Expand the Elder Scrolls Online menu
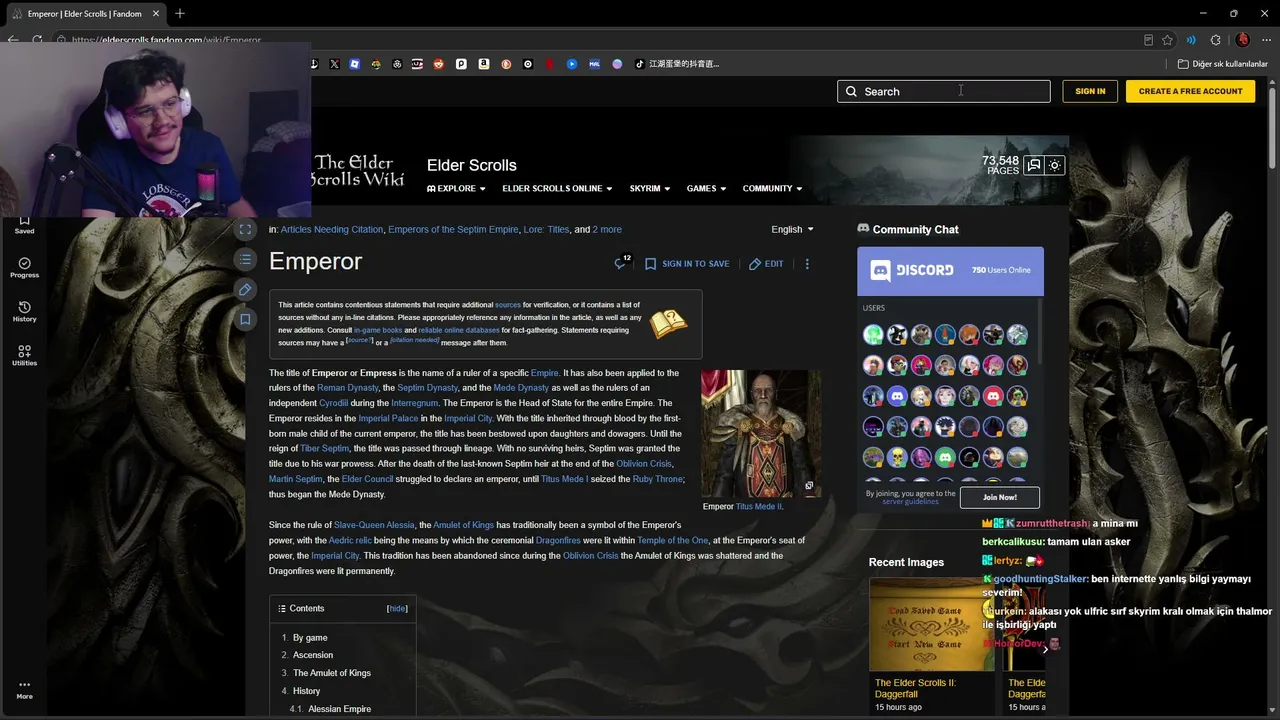This screenshot has height=720, width=1280. (x=558, y=188)
